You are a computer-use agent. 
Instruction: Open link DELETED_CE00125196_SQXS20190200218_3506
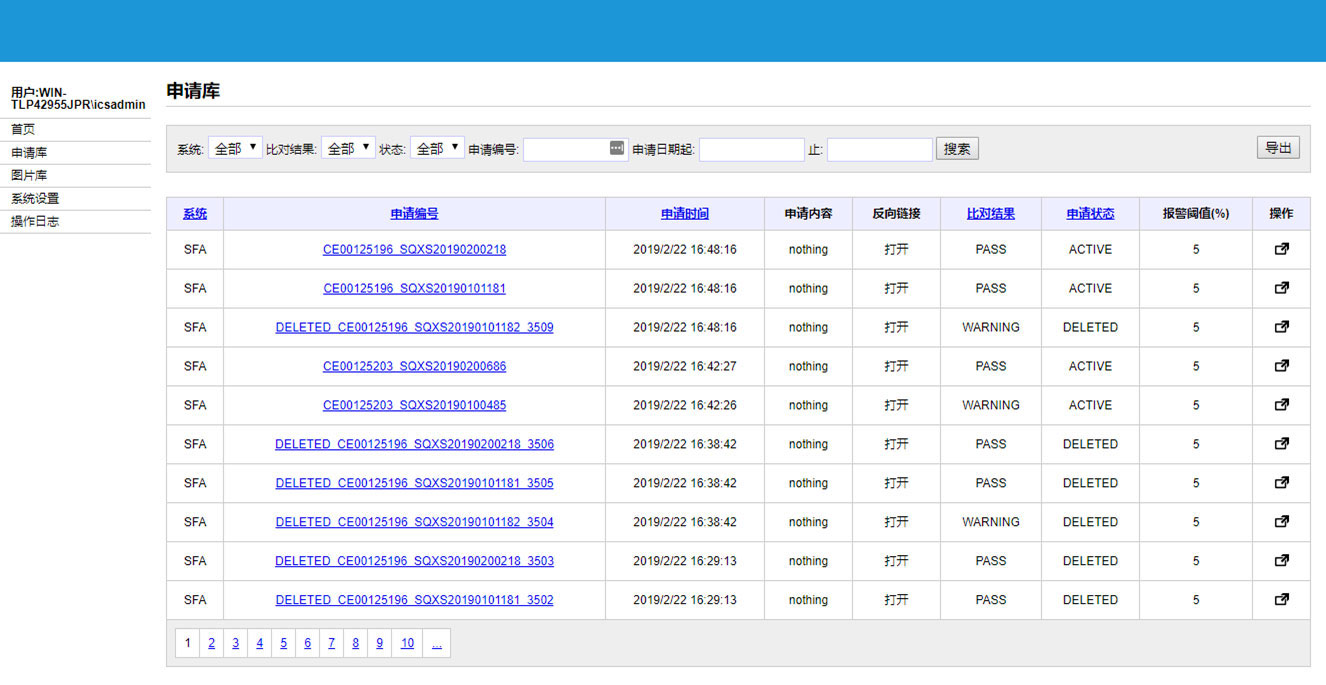click(x=414, y=445)
